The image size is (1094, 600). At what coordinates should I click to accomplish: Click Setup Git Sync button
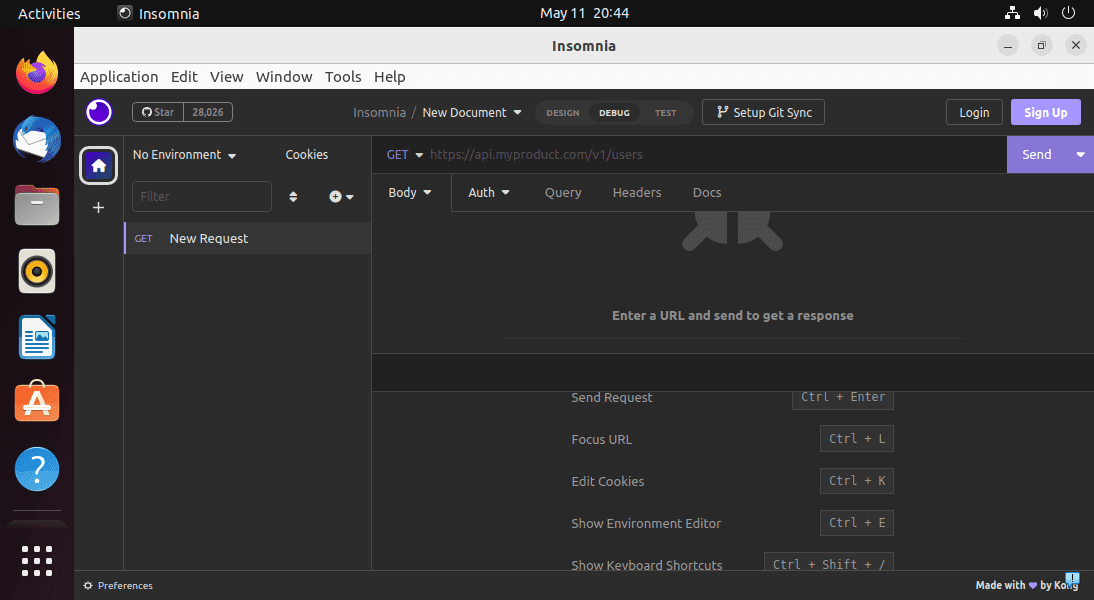[763, 112]
